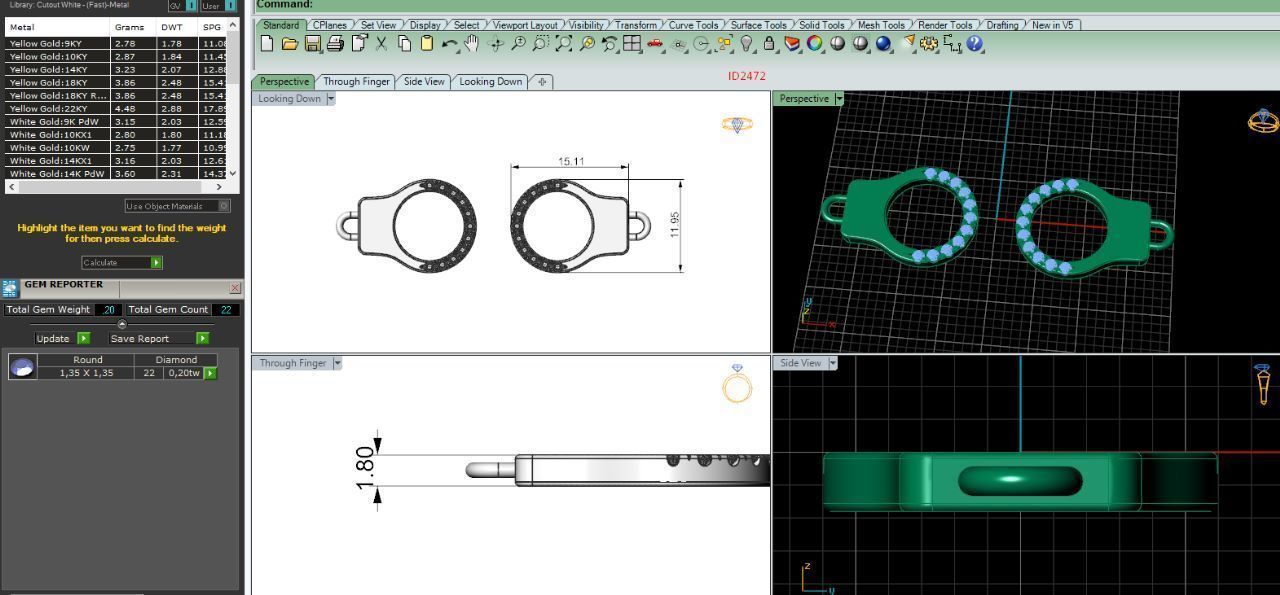
Task: Click the Paste clipboard icon
Action: (427, 43)
